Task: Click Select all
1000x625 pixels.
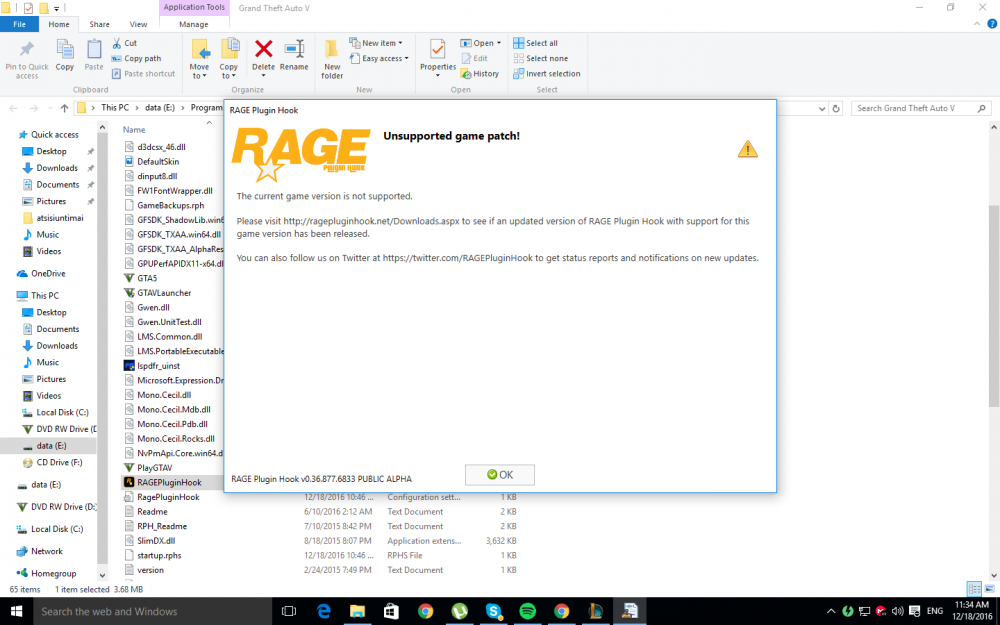Action: click(x=536, y=43)
